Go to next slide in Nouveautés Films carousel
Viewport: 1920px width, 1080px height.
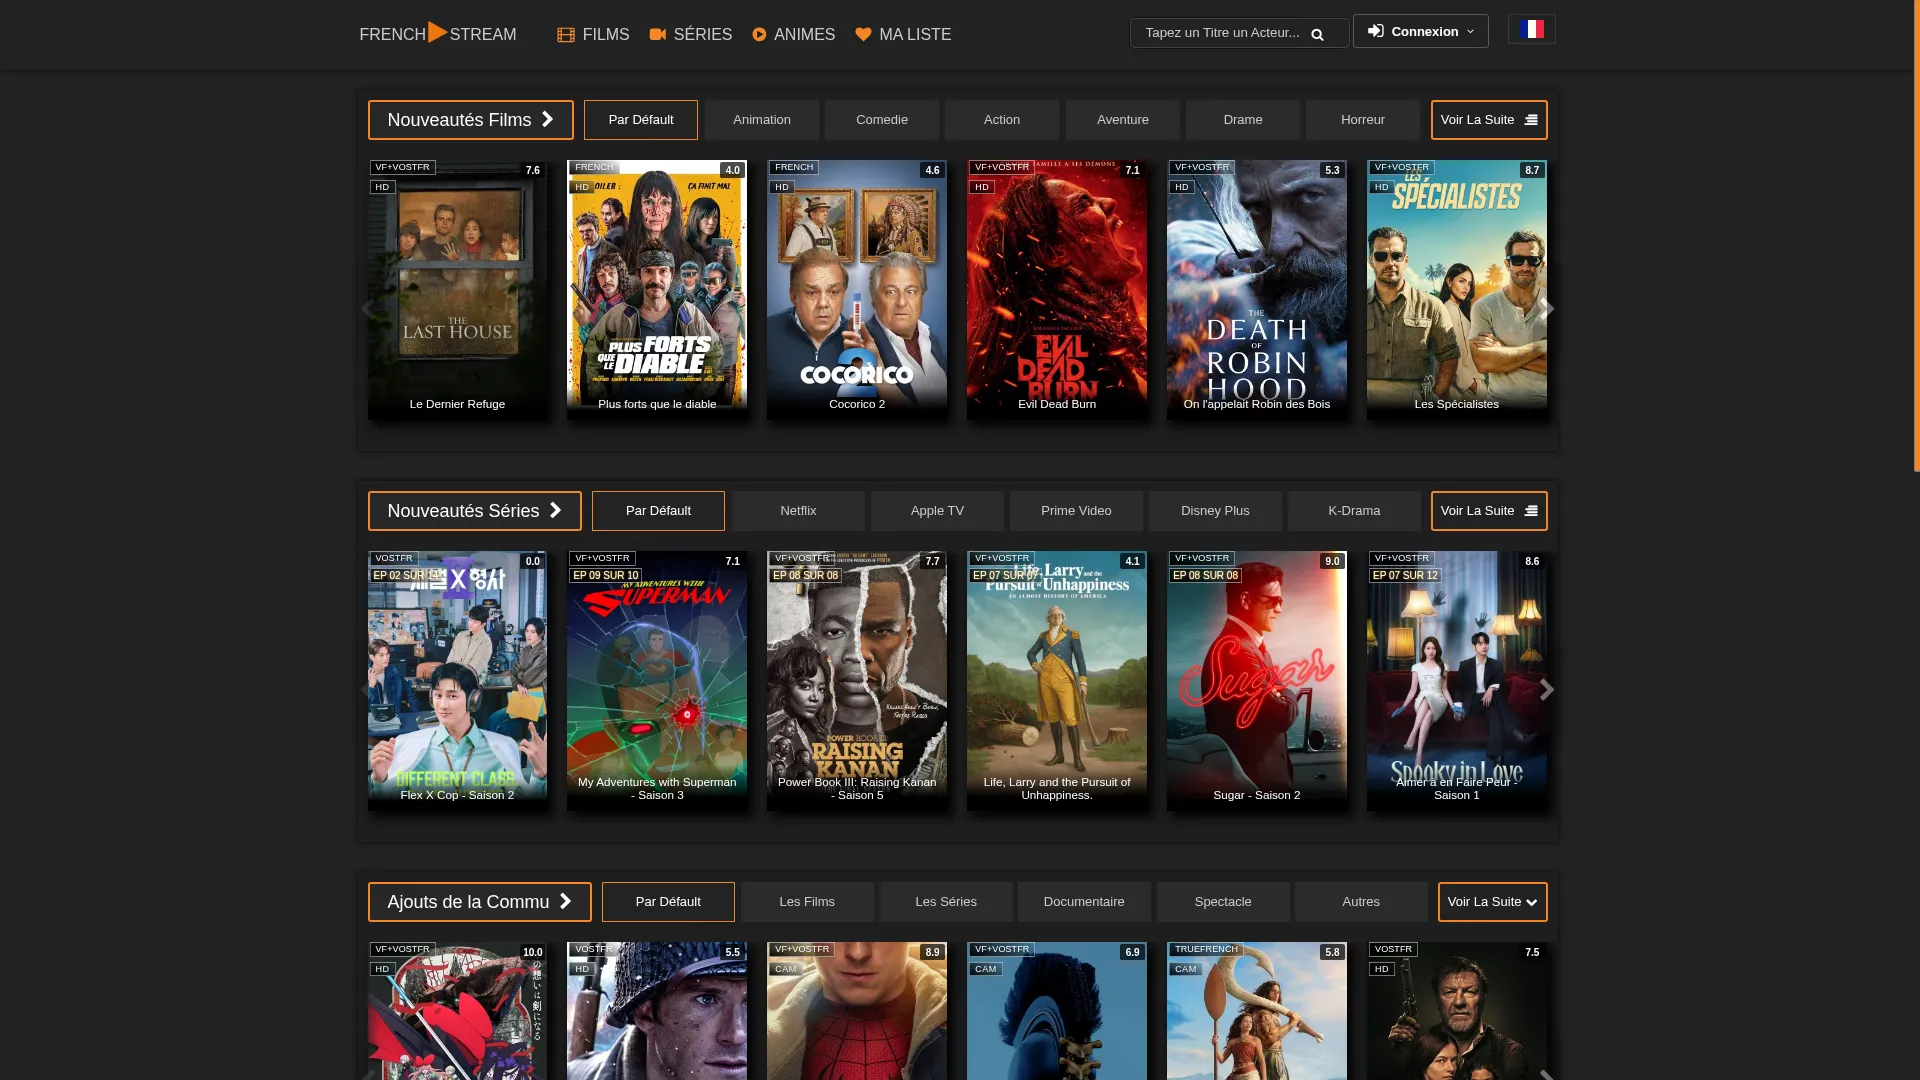pos(1546,309)
